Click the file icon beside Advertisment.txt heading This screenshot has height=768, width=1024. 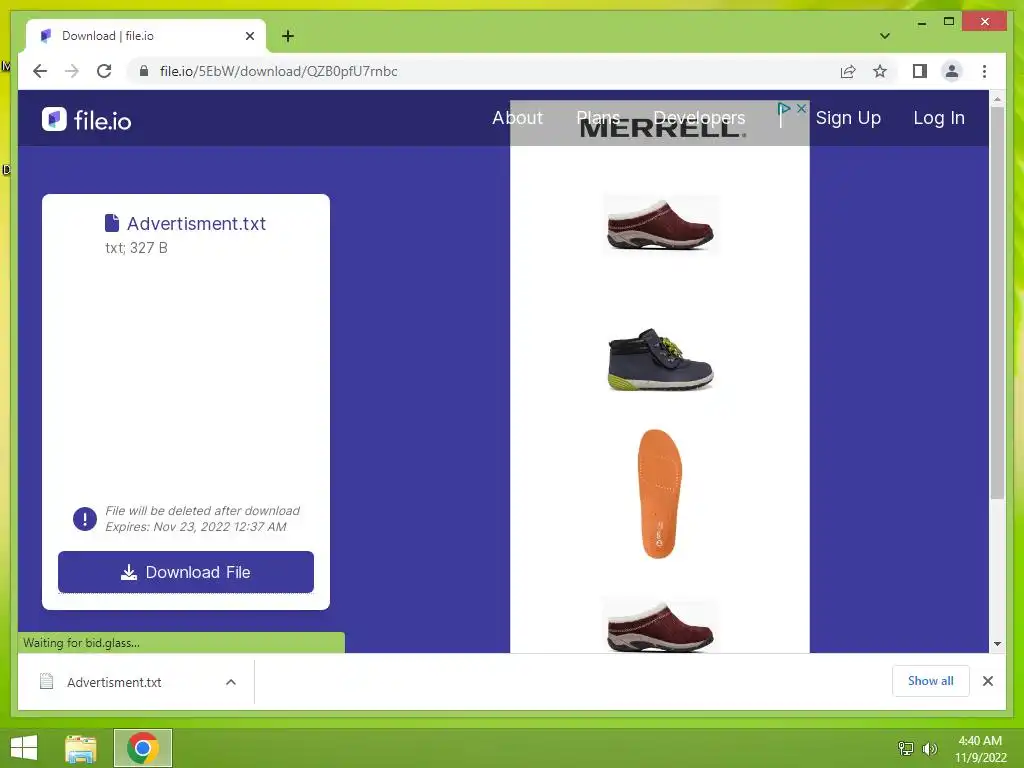pos(112,223)
